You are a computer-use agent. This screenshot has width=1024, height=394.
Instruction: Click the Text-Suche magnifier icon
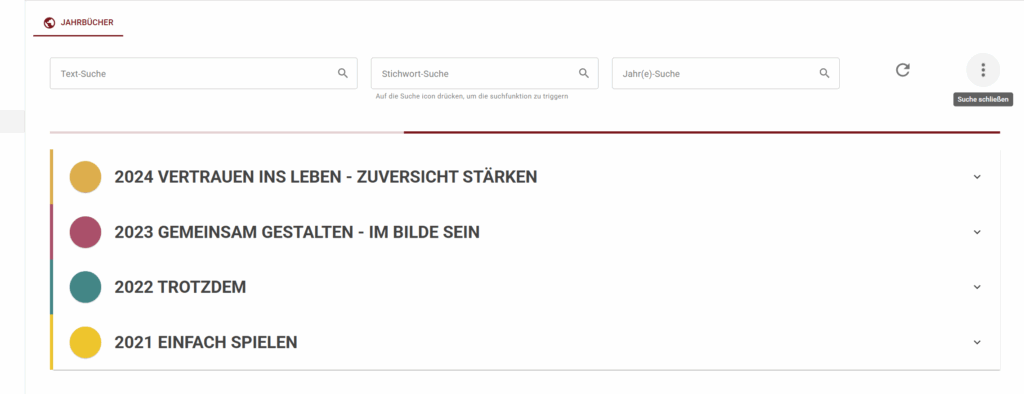pos(343,73)
